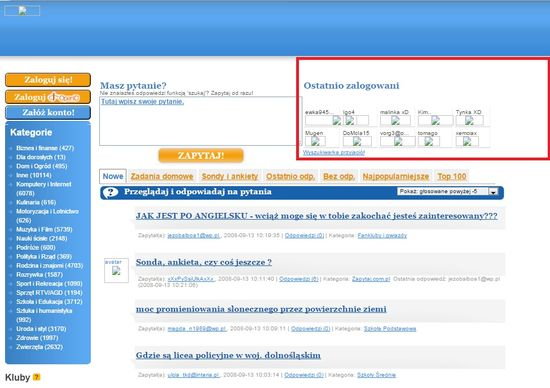Open the Bez odp. tab
The height and width of the screenshot is (388, 550).
(x=339, y=176)
